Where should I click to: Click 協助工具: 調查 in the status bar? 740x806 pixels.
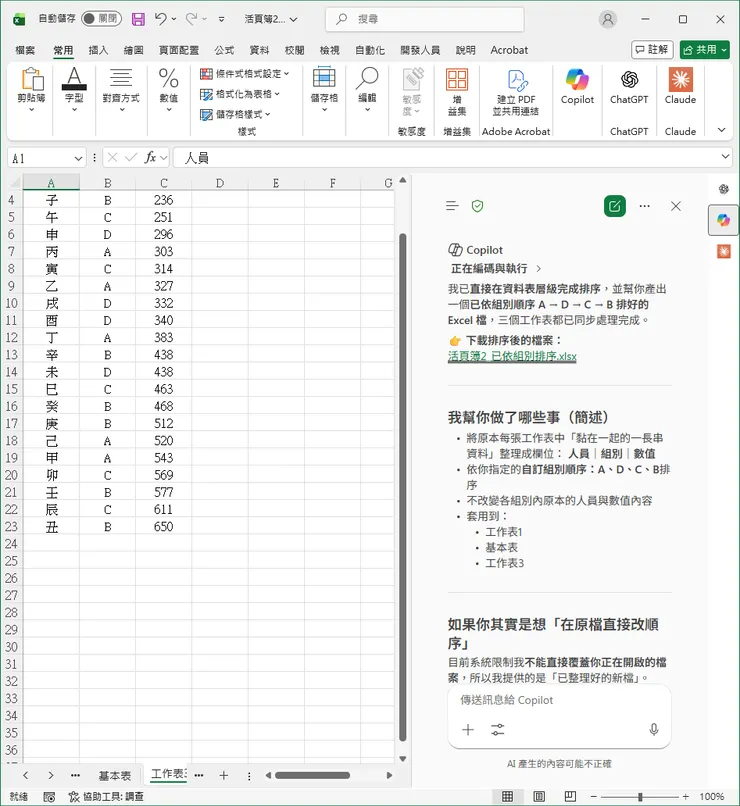coord(106,797)
